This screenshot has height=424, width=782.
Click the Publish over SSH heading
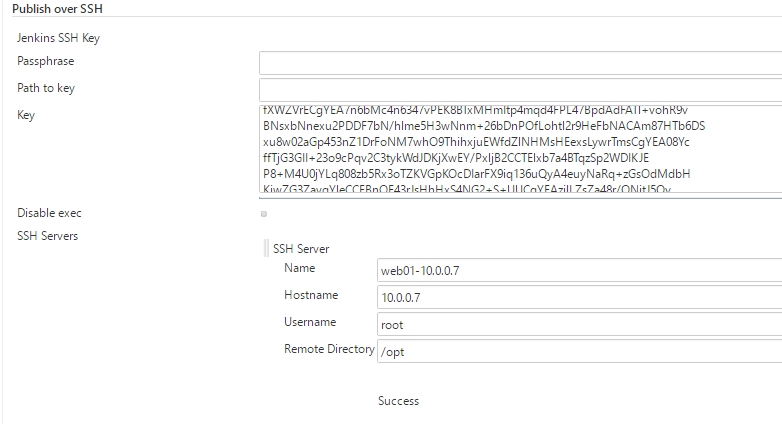[x=57, y=9]
